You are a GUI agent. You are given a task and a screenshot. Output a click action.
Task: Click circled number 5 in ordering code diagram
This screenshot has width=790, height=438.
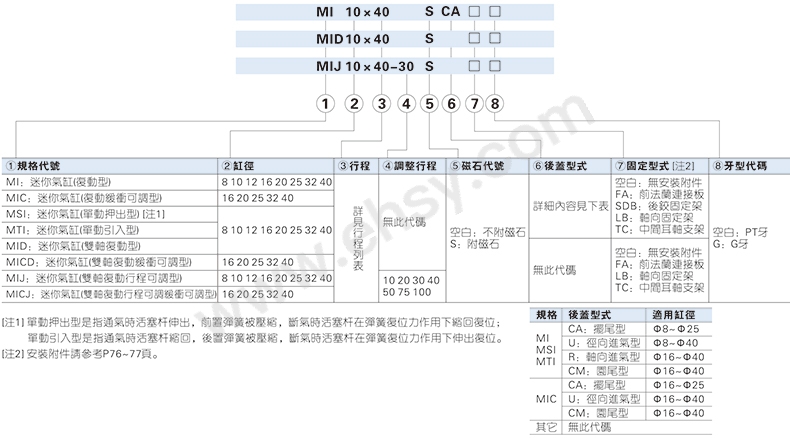[x=429, y=104]
